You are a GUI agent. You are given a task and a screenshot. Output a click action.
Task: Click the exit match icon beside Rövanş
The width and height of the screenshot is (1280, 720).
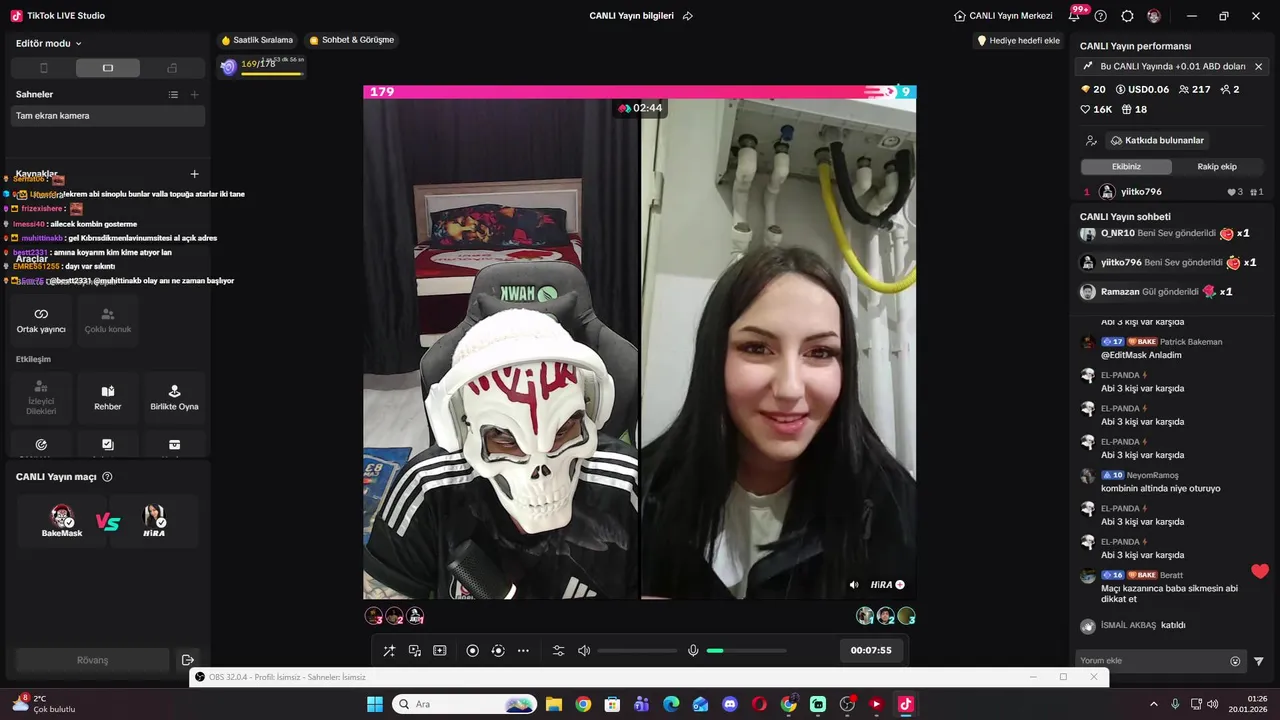tap(187, 660)
